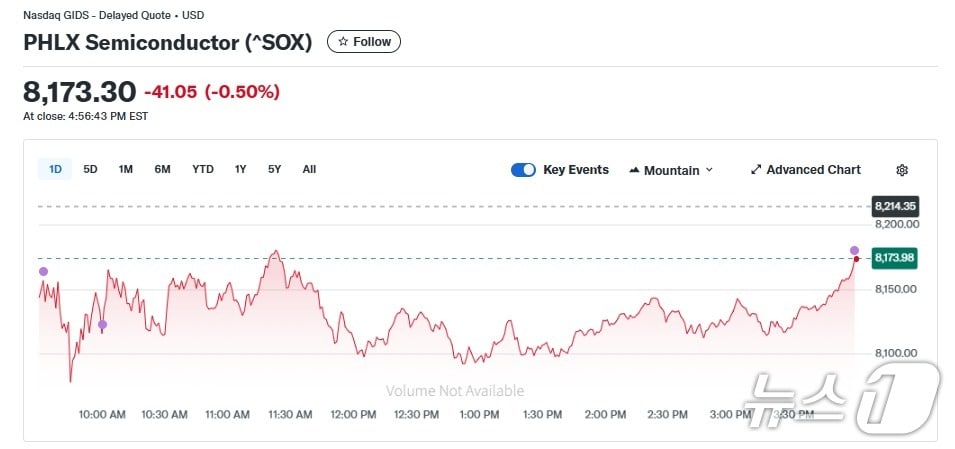Switch to YTD range
955x449 pixels.
coord(203,169)
